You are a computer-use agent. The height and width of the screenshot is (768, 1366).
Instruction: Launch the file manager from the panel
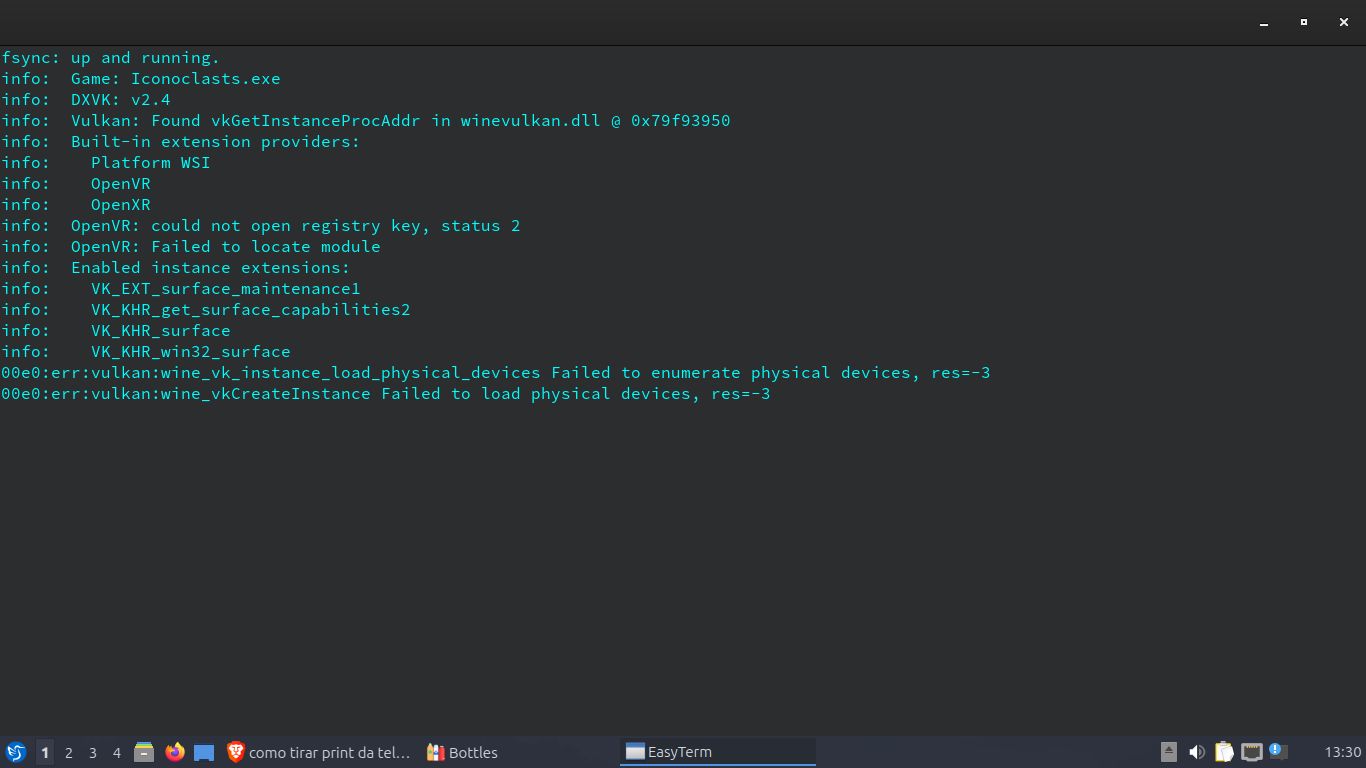click(x=144, y=752)
